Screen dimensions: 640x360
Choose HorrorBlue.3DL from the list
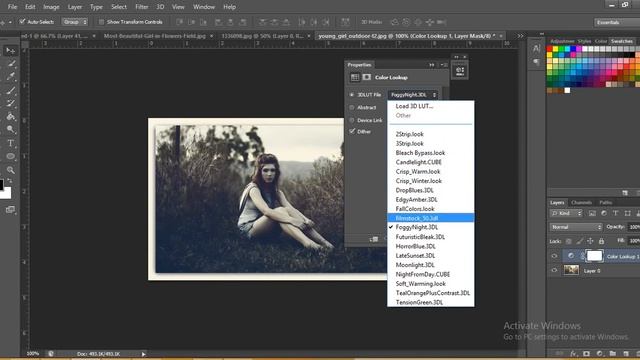coord(431,246)
